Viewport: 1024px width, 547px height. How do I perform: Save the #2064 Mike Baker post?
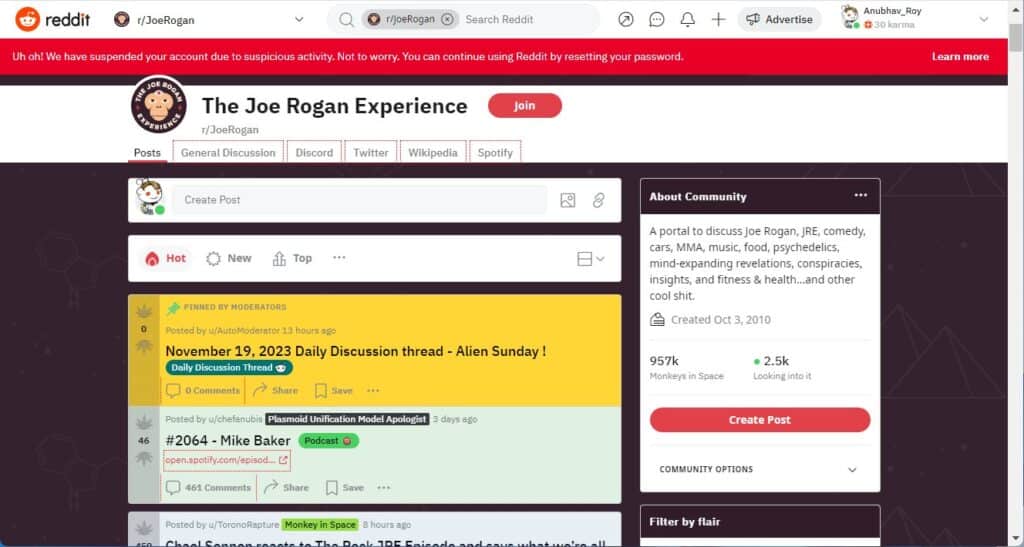click(344, 488)
